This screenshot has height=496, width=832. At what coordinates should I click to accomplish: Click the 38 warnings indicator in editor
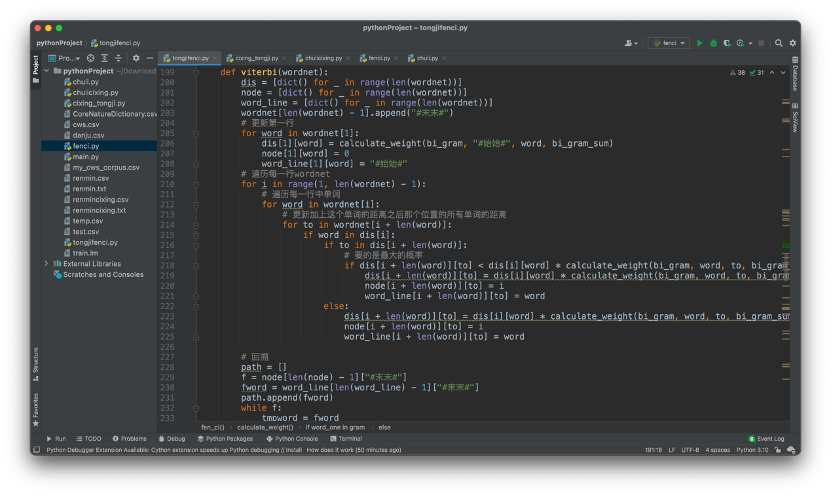738,73
